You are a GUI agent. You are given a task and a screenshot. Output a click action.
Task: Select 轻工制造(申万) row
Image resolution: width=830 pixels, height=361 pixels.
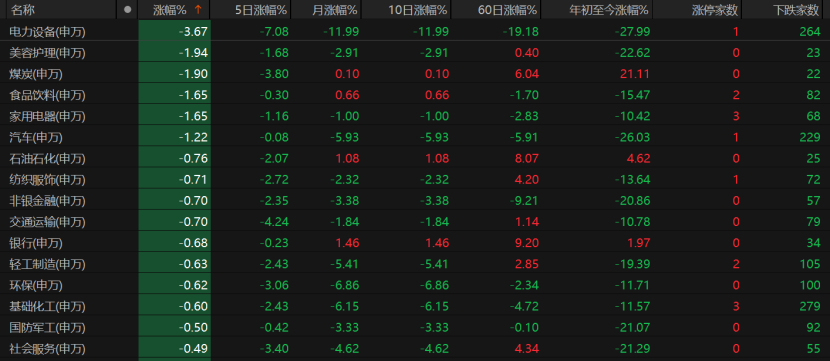[415, 264]
